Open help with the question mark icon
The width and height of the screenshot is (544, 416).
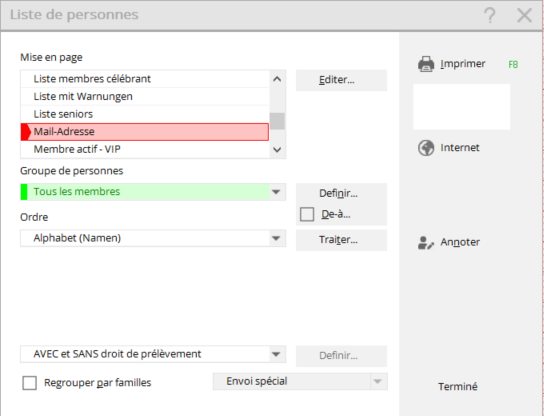(x=490, y=15)
